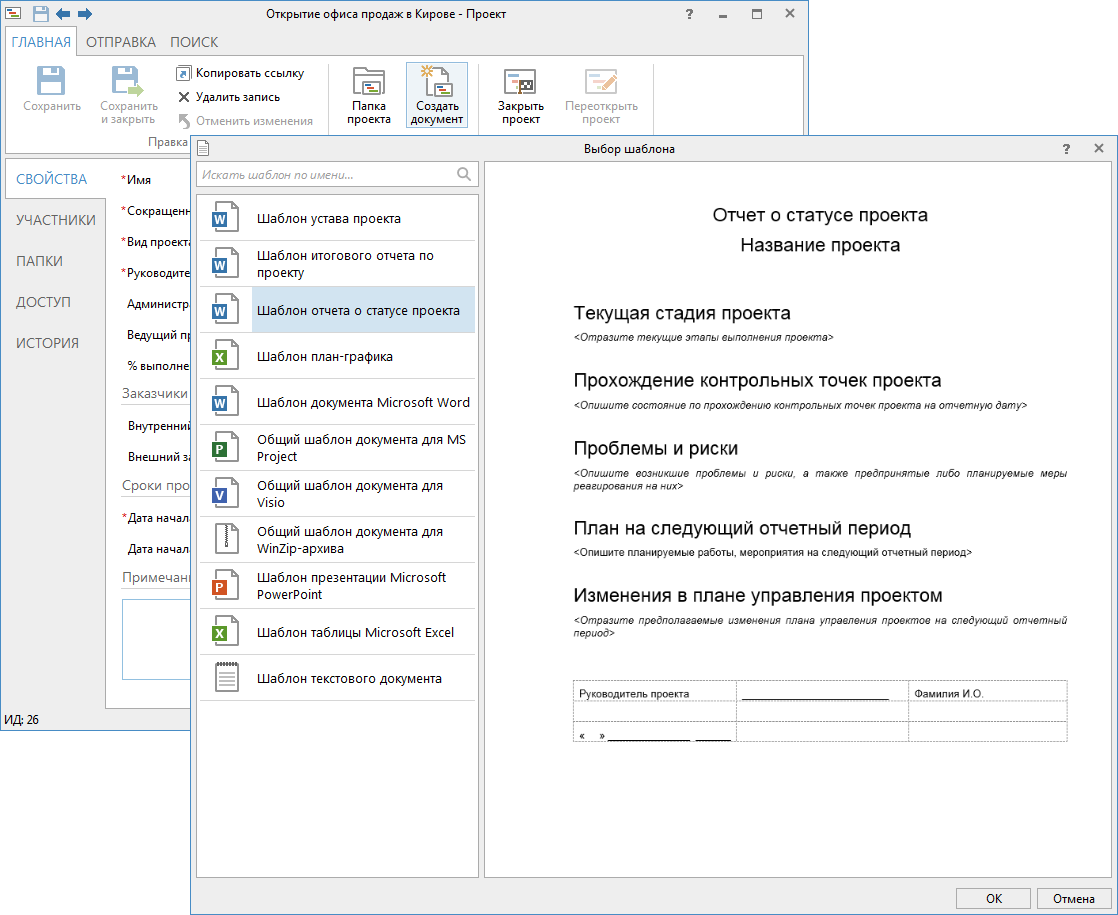Click the save icon in title bar

click(x=41, y=14)
